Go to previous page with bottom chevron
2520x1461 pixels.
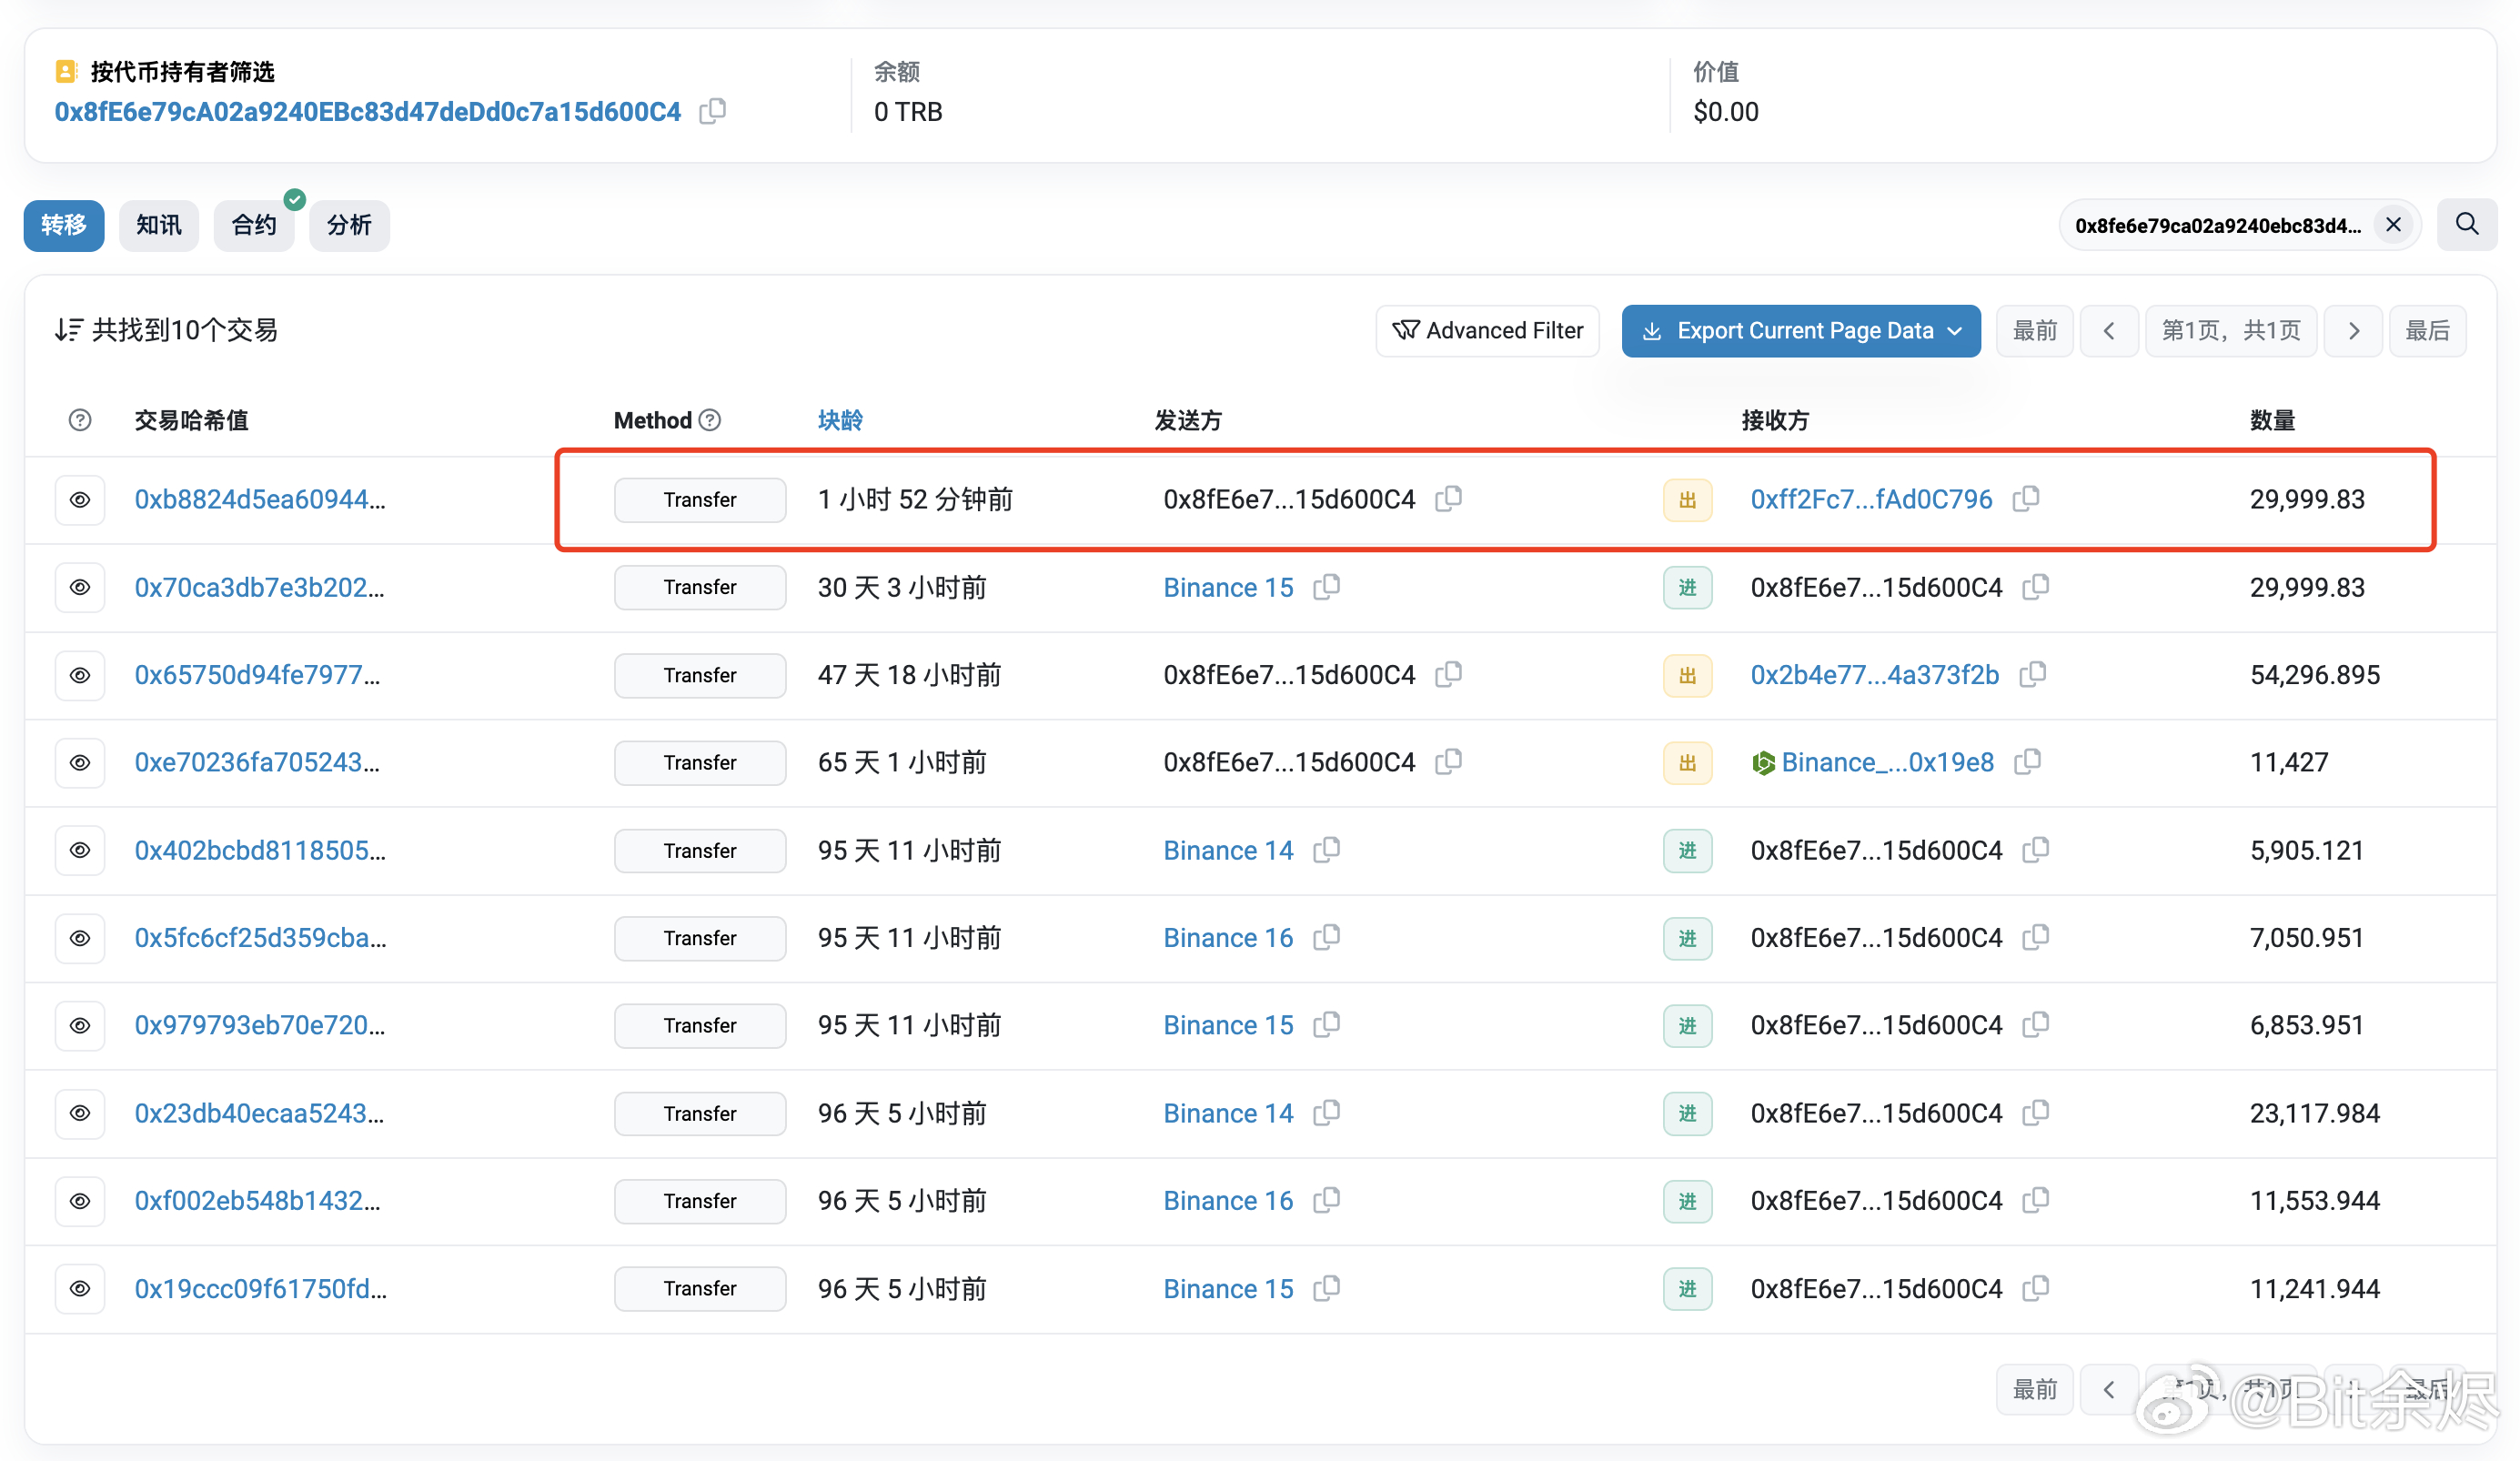pos(2109,1389)
